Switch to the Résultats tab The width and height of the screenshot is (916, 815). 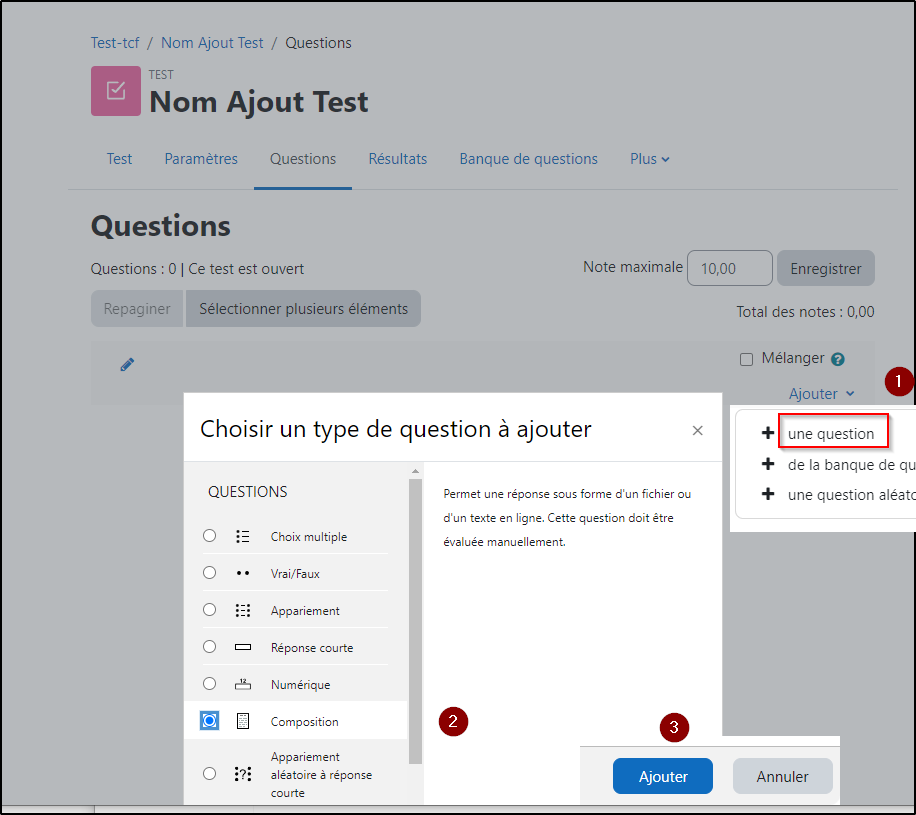click(x=397, y=159)
